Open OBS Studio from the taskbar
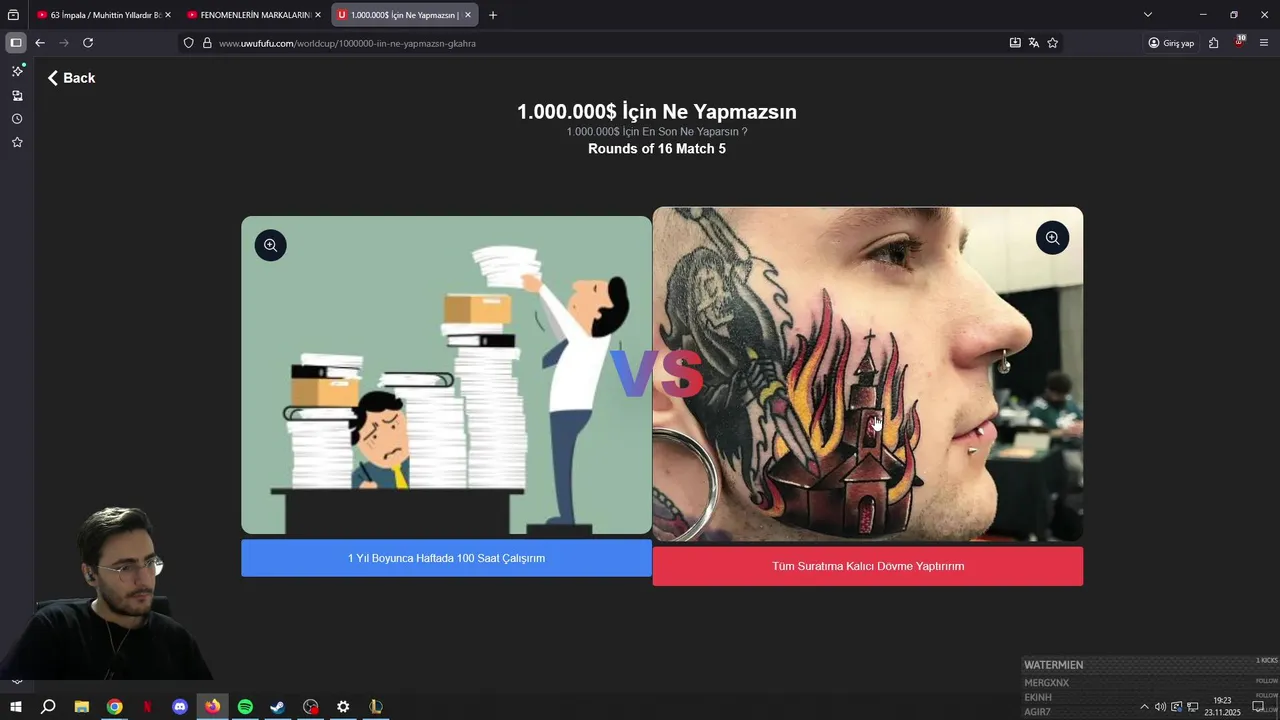This screenshot has height=720, width=1280. point(310,707)
